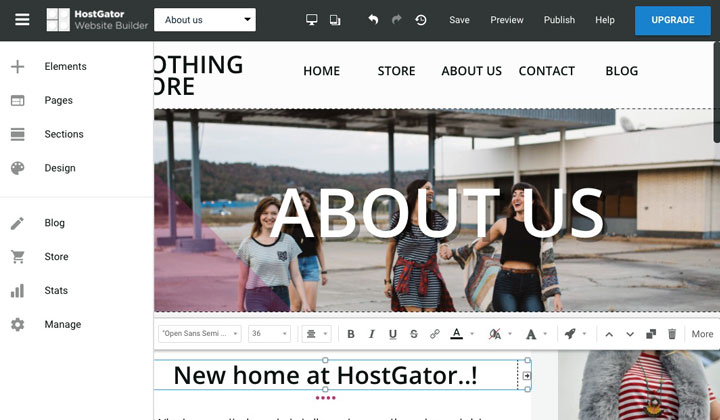The image size is (720, 420).
Task: Open the Sections menu entry
Action: (x=64, y=134)
